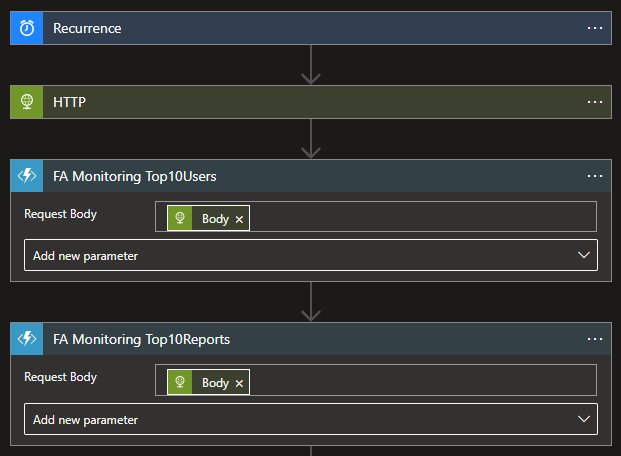The image size is (621, 456).
Task: Click the Top10Users Request Body field
Action: pyautogui.click(x=420, y=217)
